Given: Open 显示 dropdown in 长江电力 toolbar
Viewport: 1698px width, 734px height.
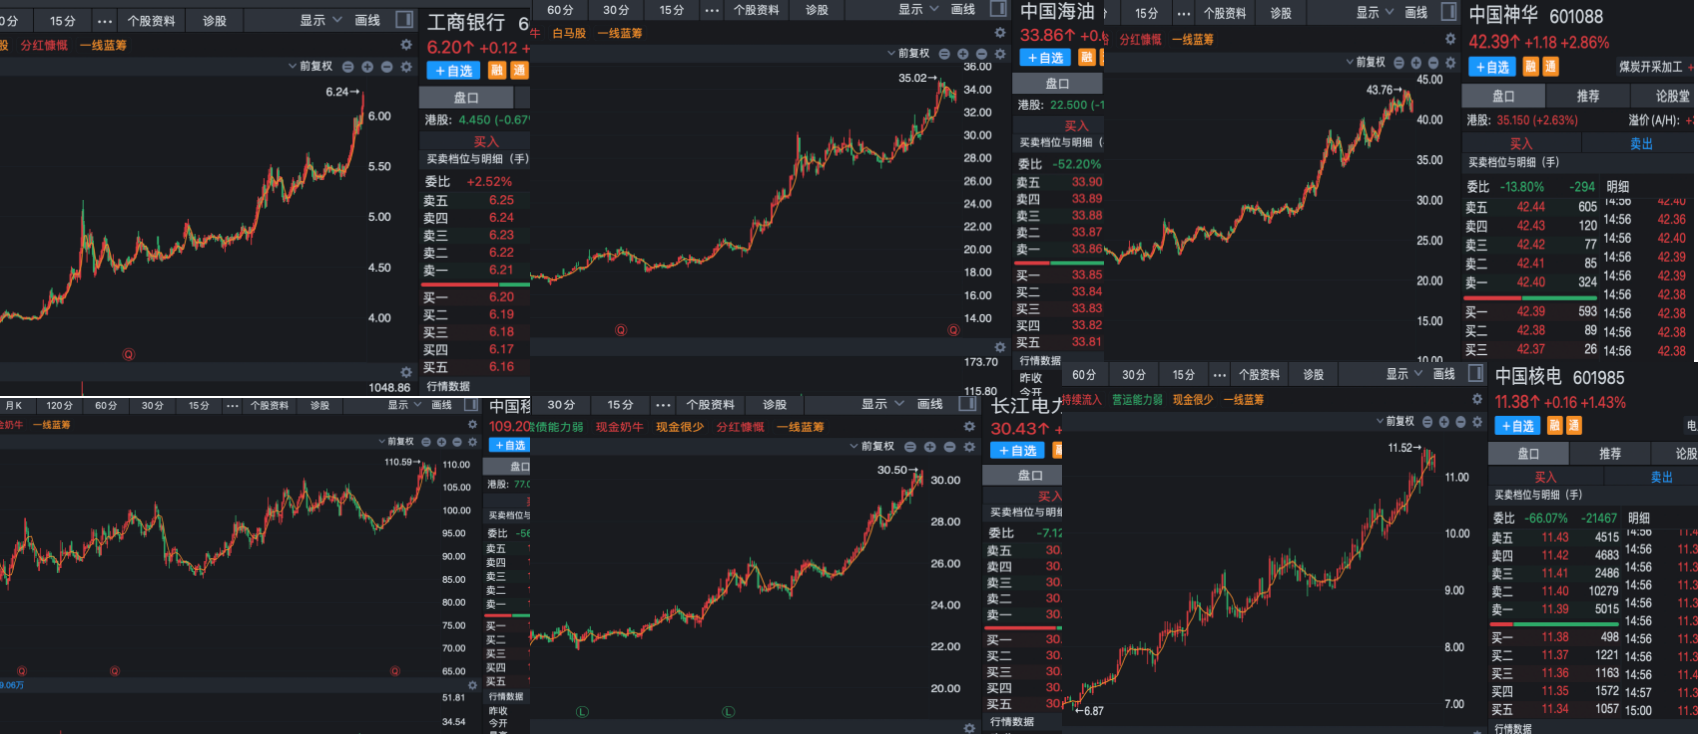Looking at the screenshot, I should pos(882,404).
